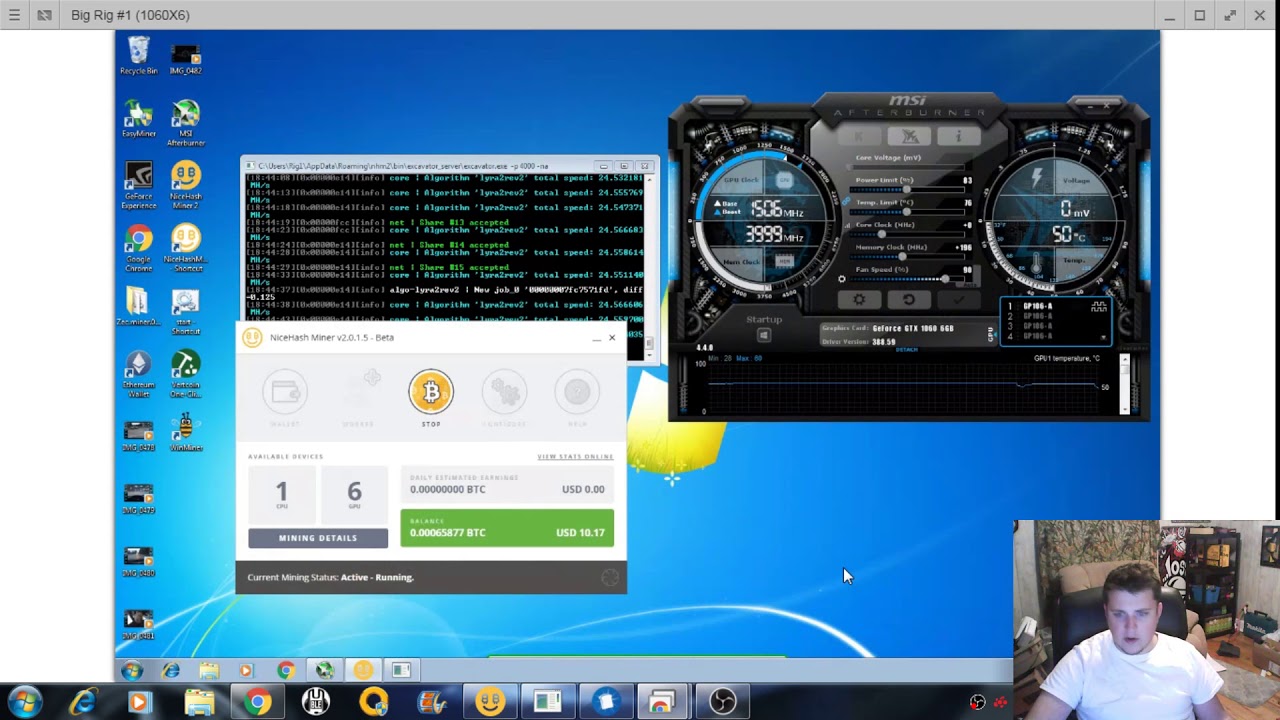Click NiceHash smiley in remote inner taskbar
1280x720 pixels.
click(363, 671)
